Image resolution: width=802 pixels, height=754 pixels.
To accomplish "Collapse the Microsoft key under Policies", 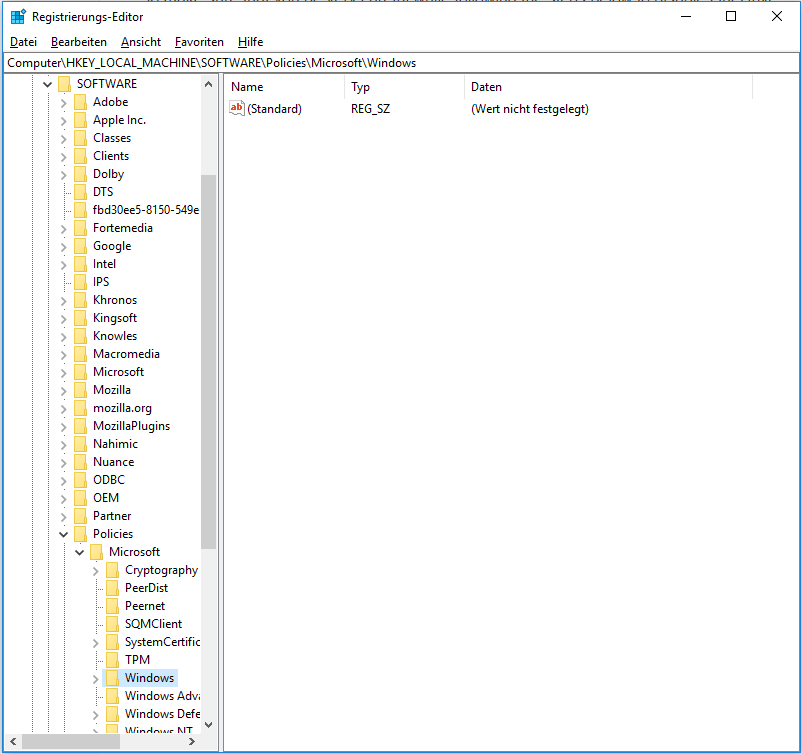I will pos(80,552).
